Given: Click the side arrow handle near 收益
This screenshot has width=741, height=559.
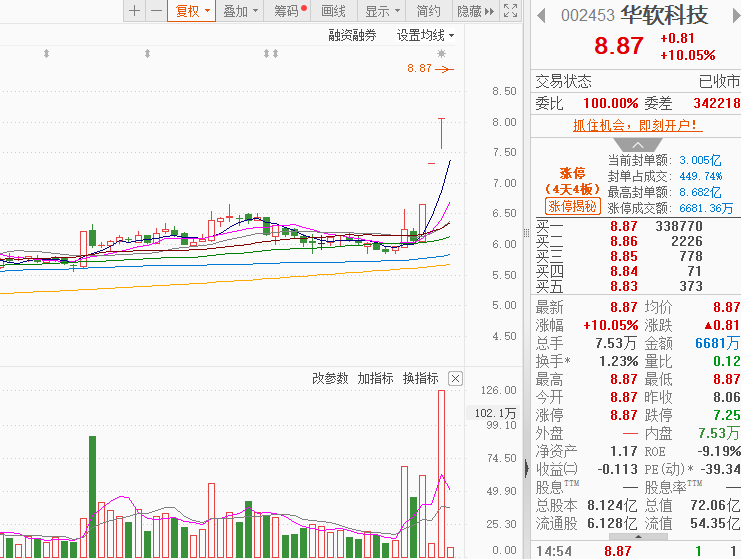Looking at the screenshot, I should point(527,468).
